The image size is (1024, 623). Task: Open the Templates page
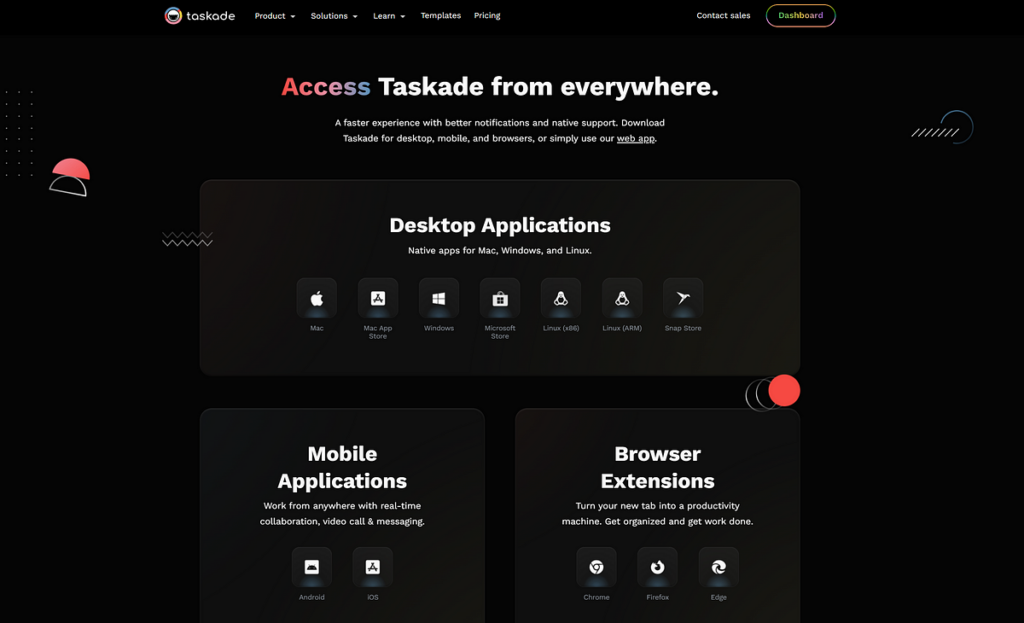point(441,15)
